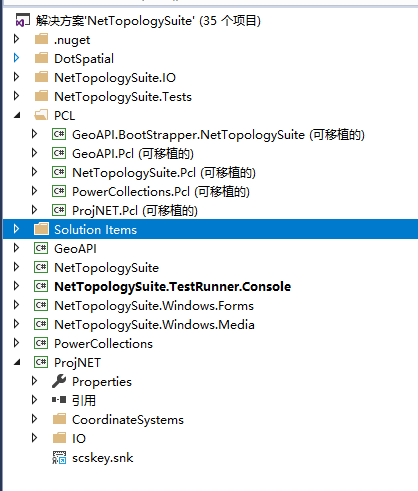The image size is (418, 491).
Task: Click the .nuget folder icon
Action: point(42,39)
